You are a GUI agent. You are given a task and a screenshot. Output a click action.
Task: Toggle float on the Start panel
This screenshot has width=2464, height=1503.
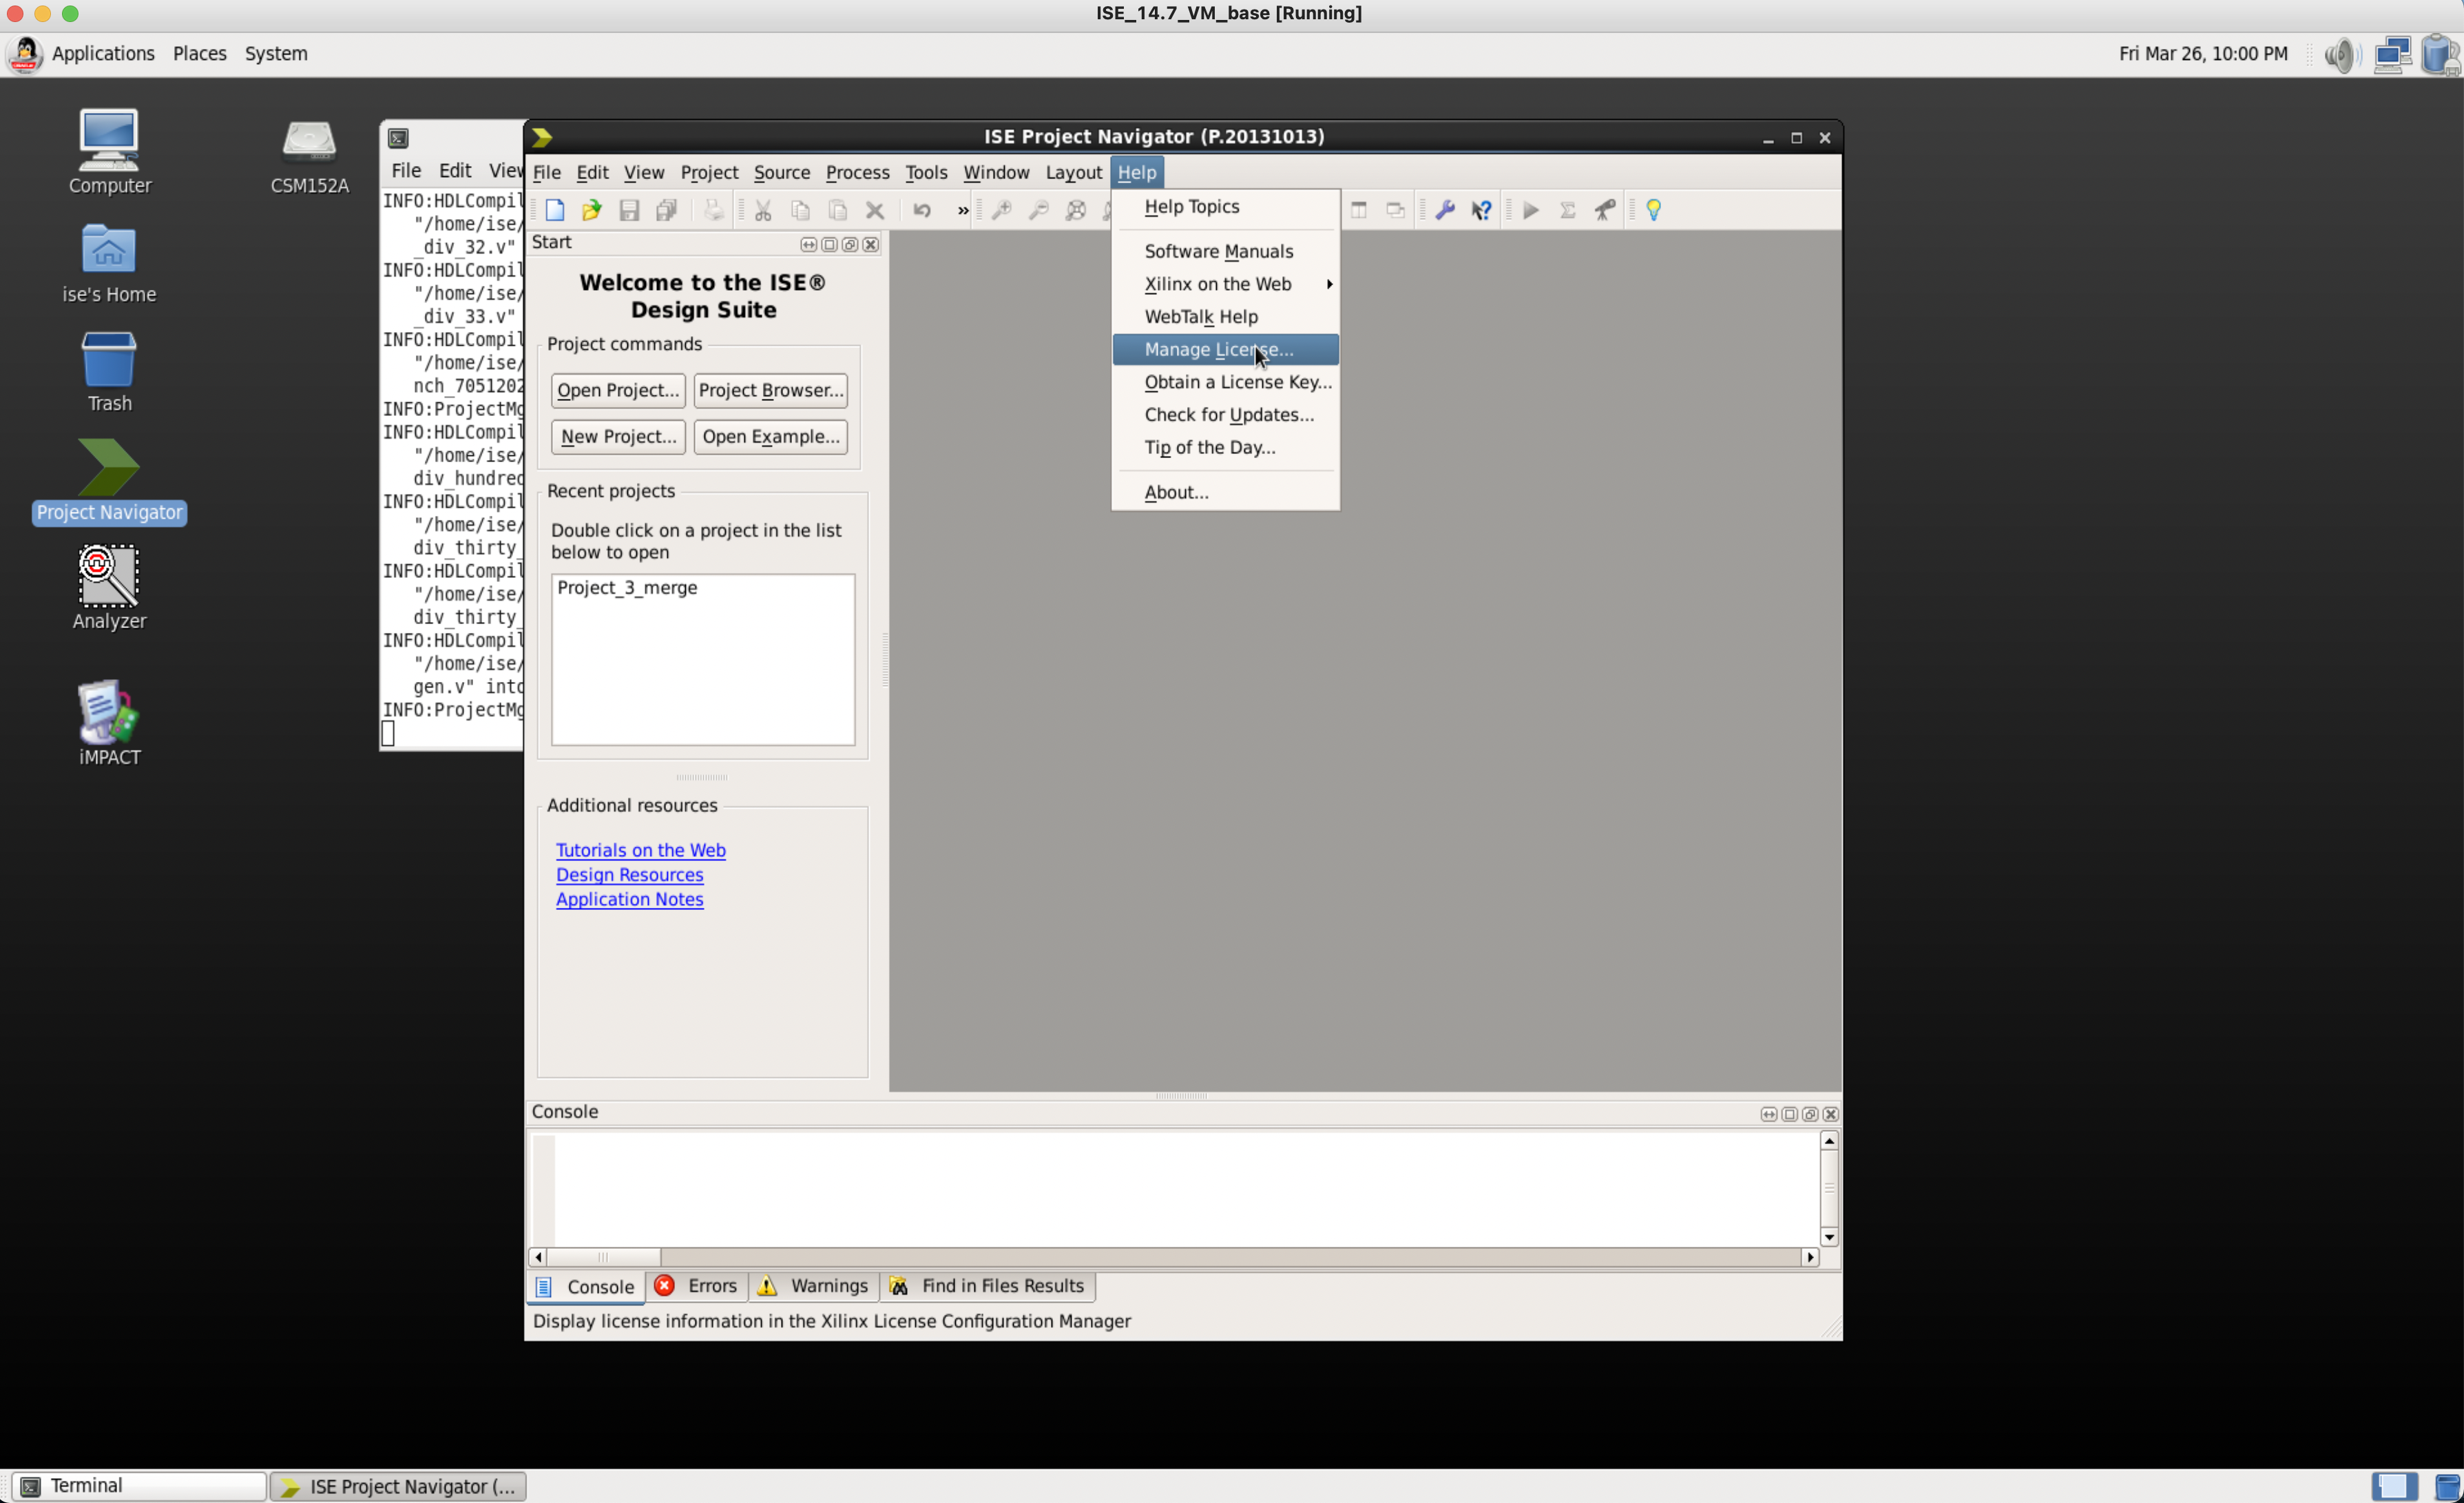pyautogui.click(x=850, y=244)
